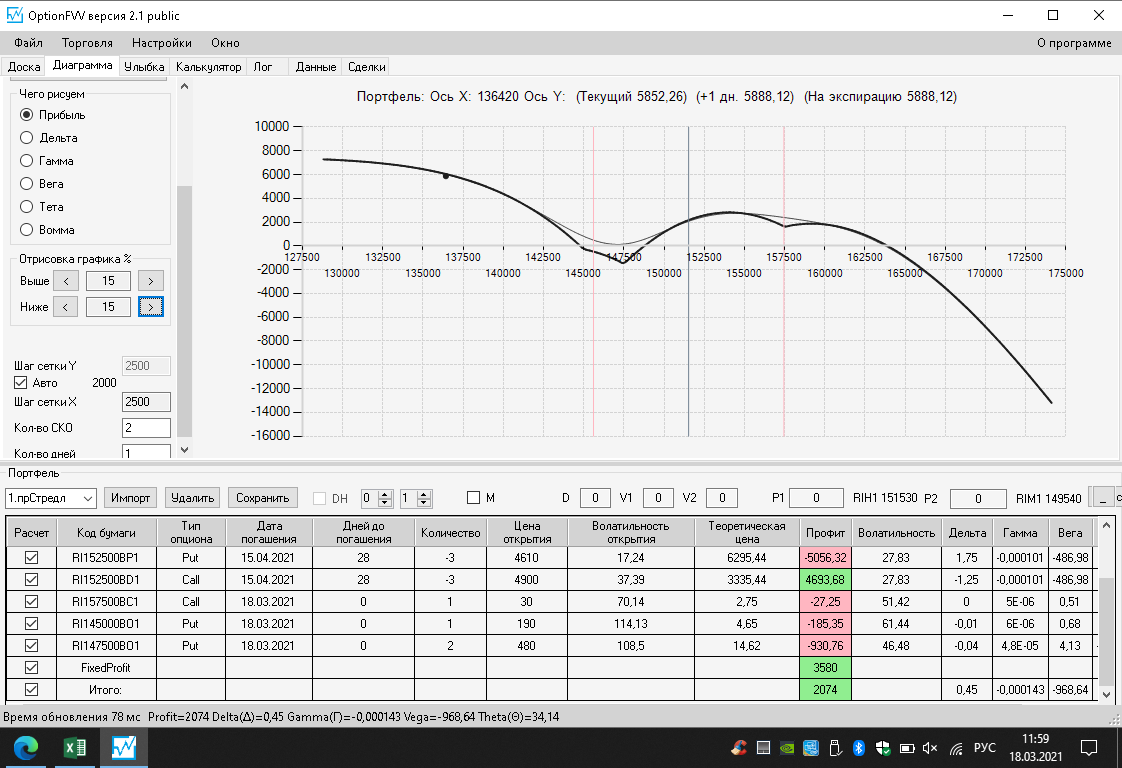Select the Дельта radio button
The image size is (1122, 768).
tap(26, 137)
